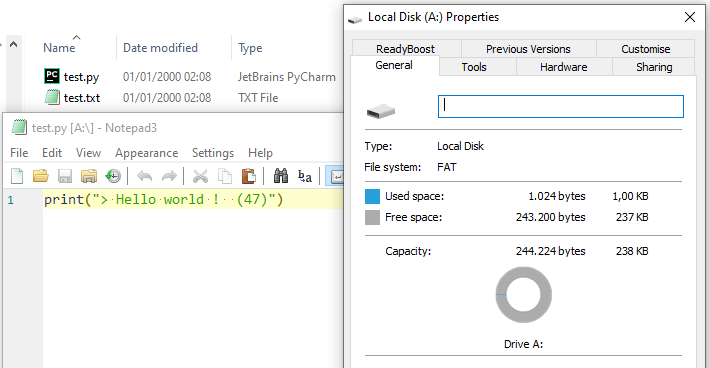Toggle the word wrap toolbar button
710x368 pixels.
(336, 176)
